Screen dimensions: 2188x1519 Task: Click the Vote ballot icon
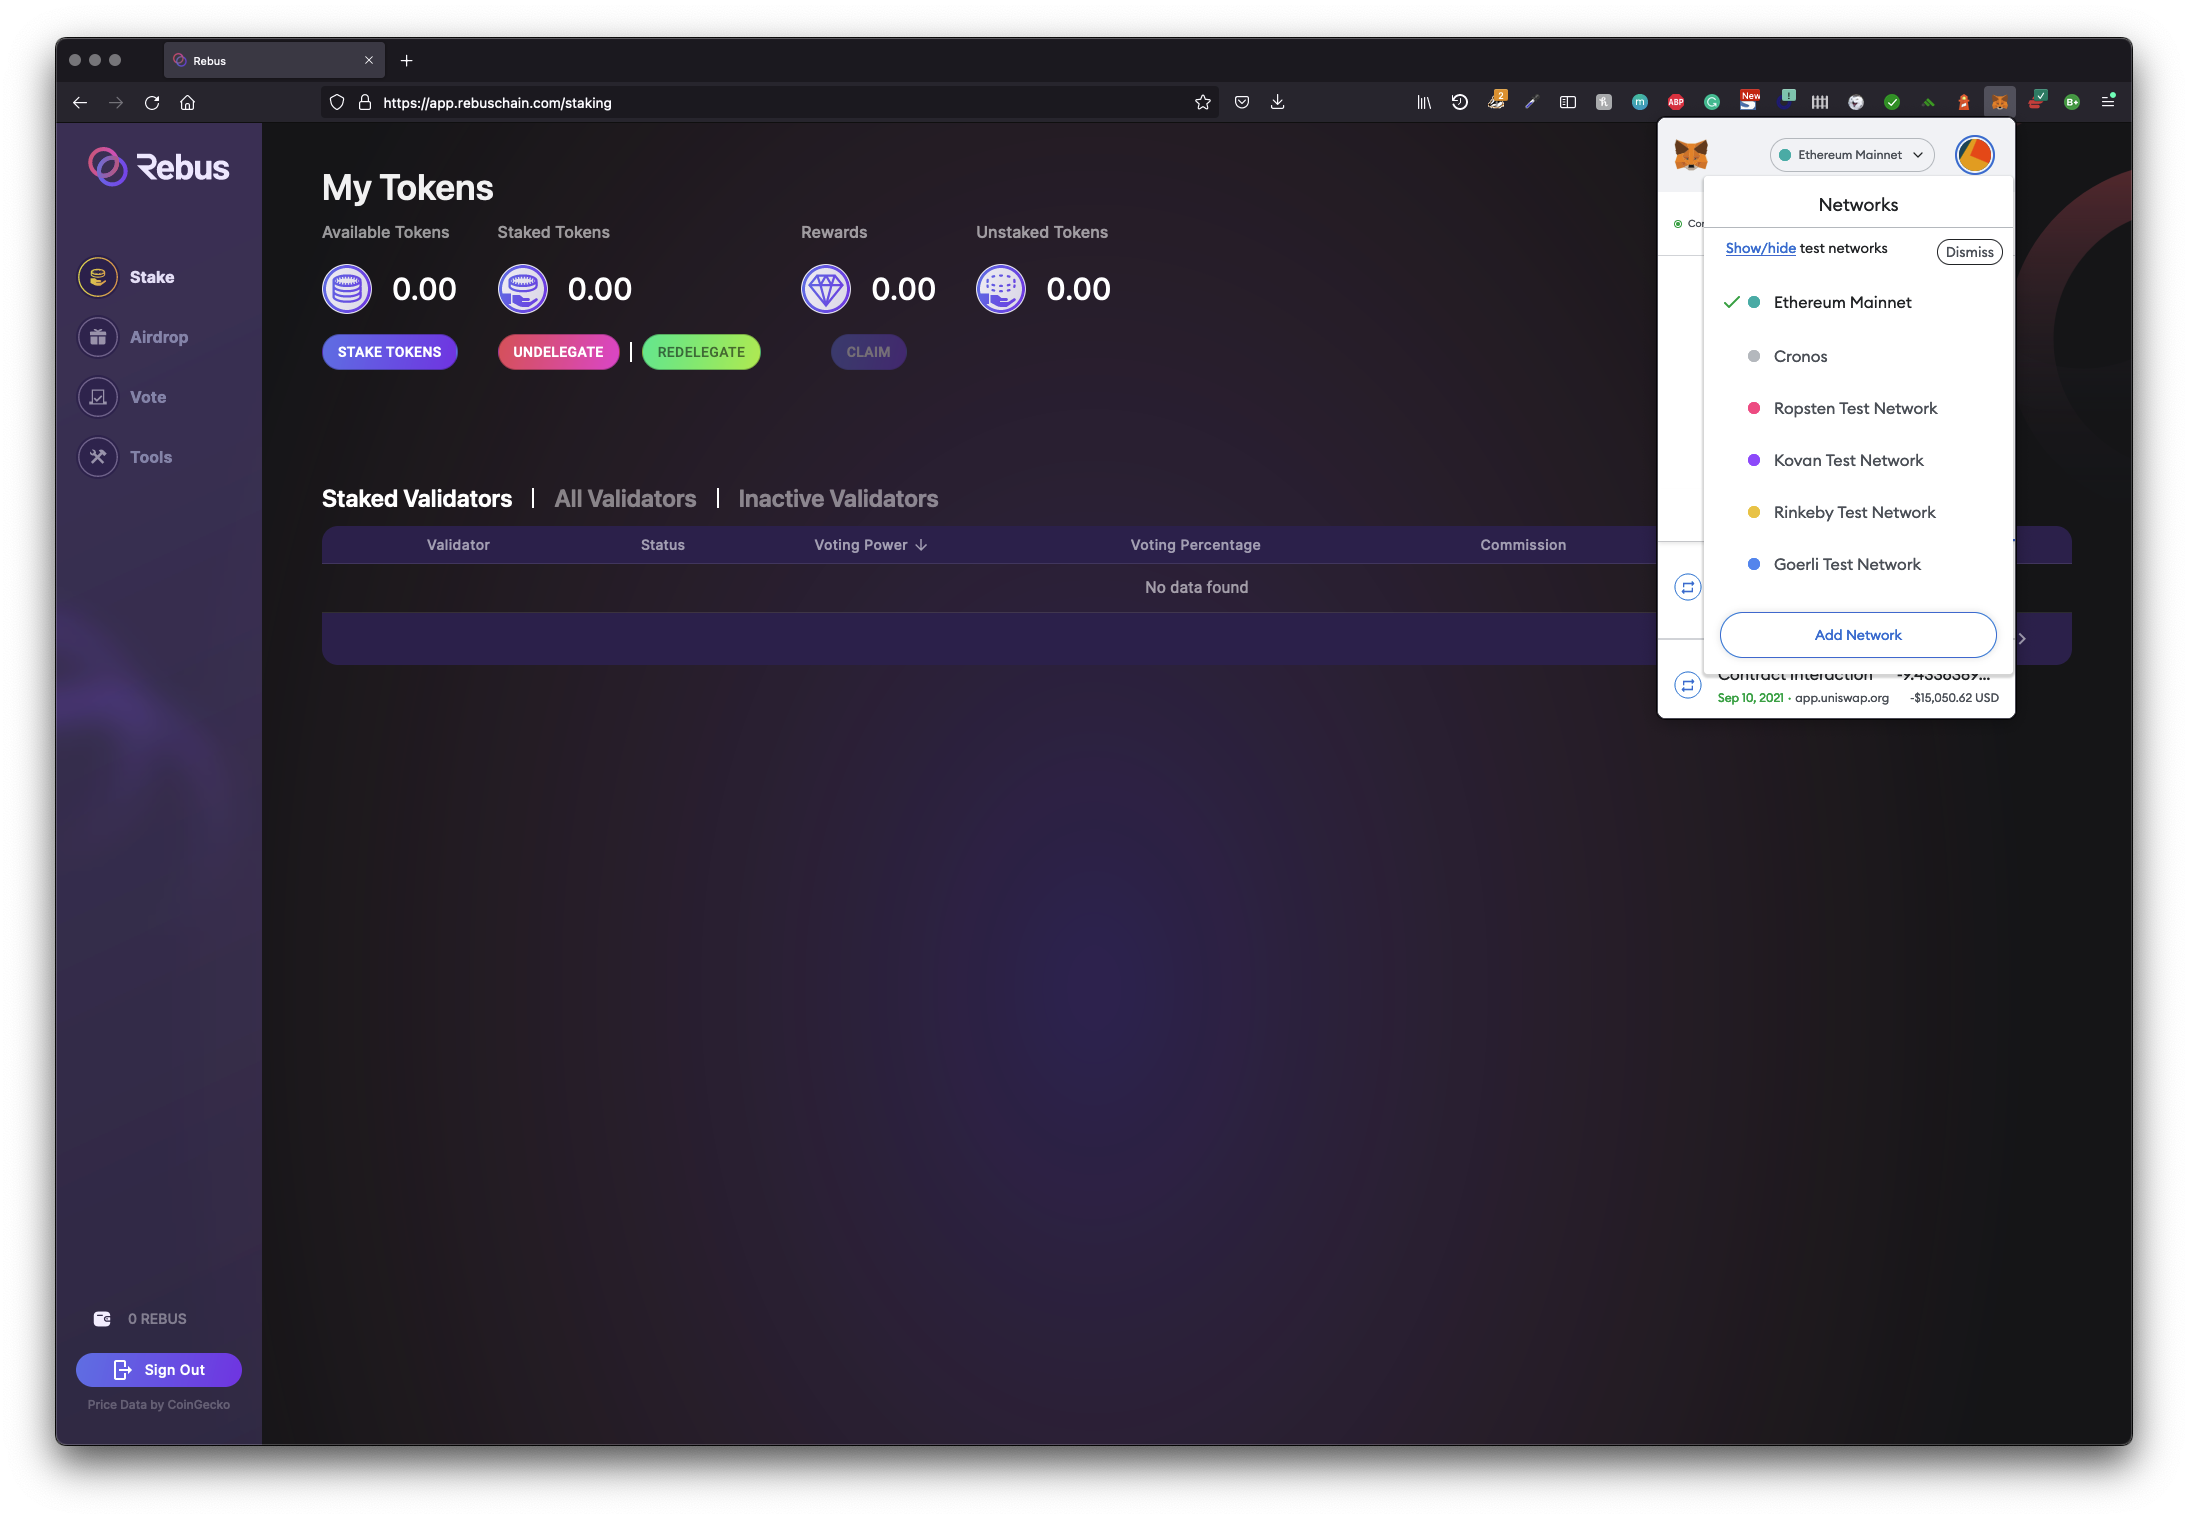[98, 397]
